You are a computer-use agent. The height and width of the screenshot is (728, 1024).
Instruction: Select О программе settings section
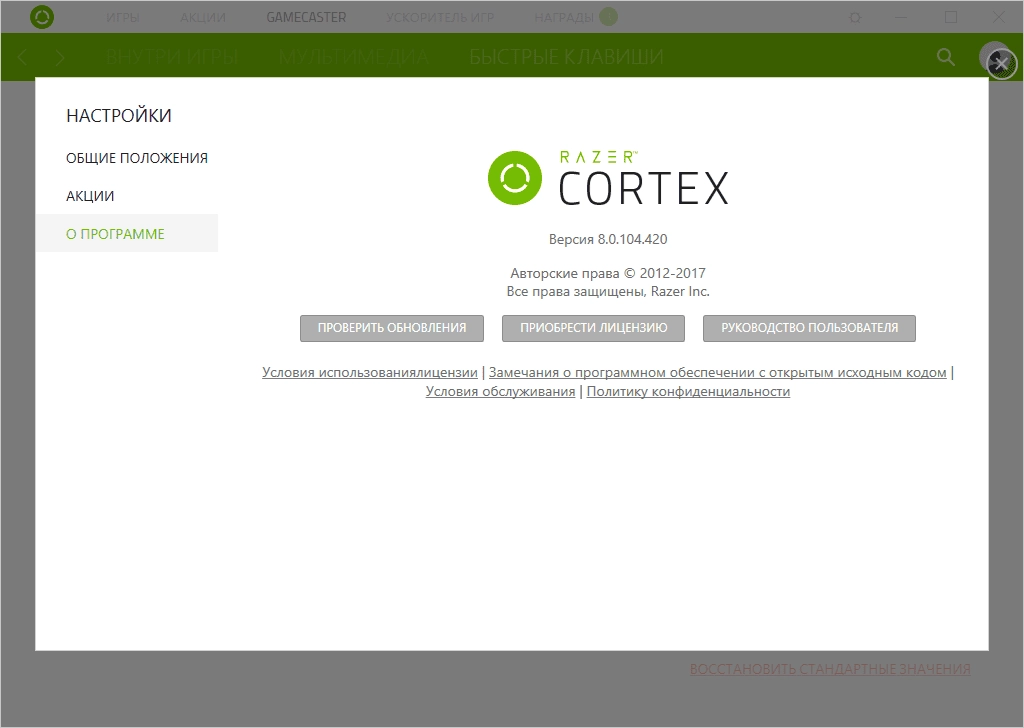[x=127, y=233]
